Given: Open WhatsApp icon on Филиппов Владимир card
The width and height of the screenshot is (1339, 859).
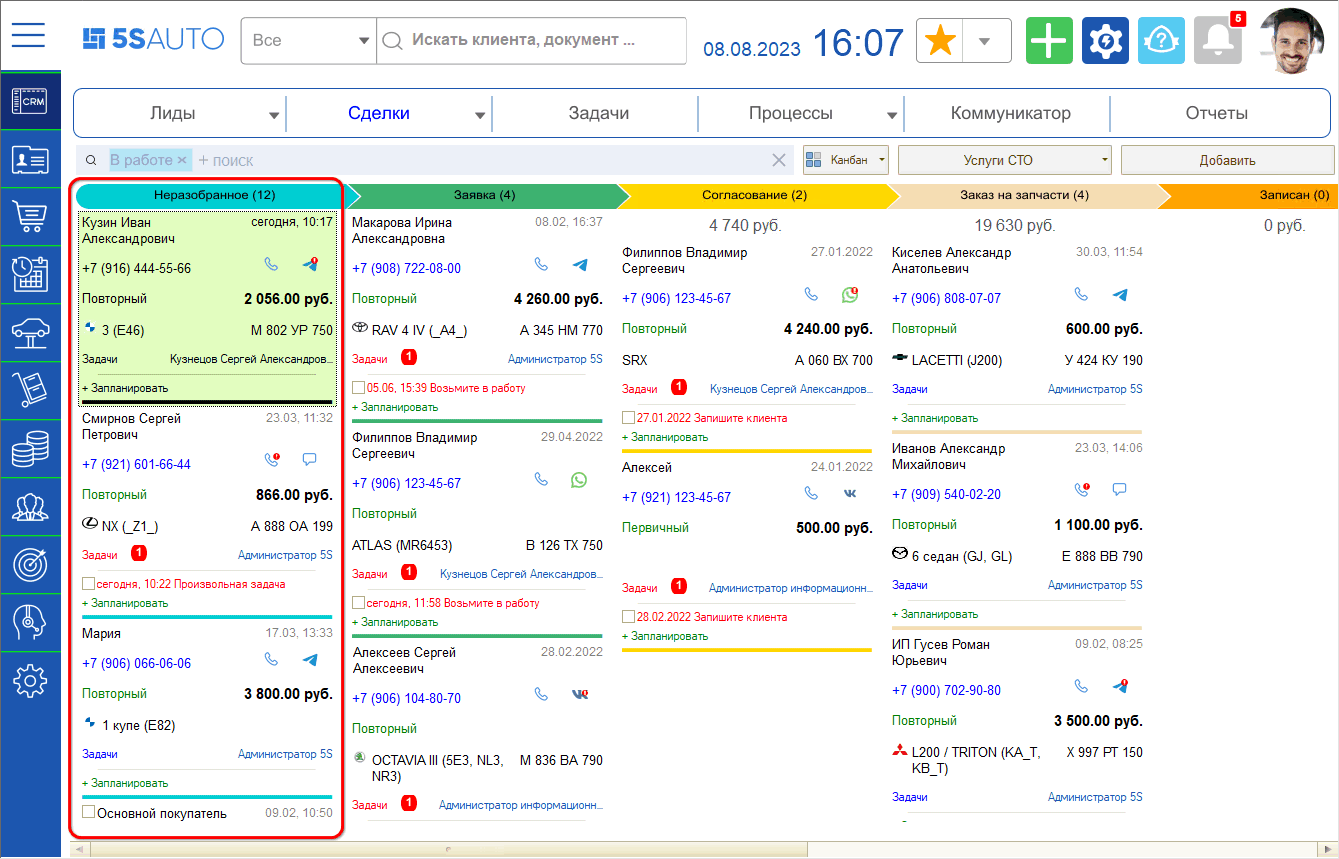Looking at the screenshot, I should (x=579, y=480).
